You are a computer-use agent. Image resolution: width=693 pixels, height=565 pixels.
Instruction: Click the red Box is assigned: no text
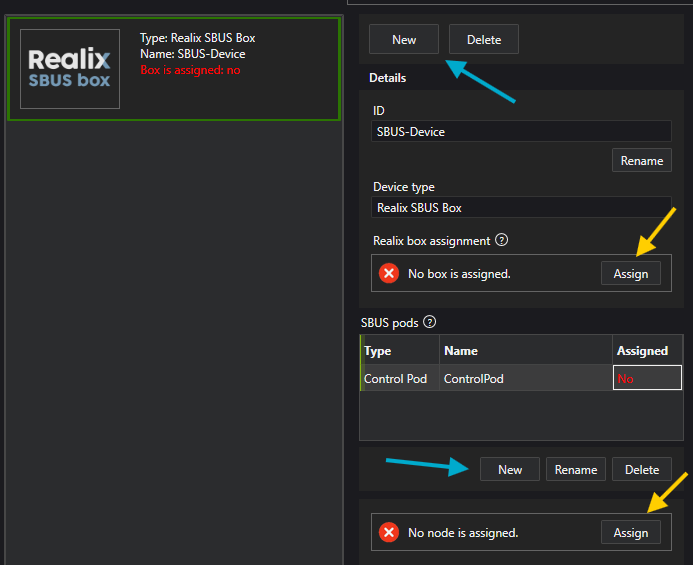click(190, 70)
